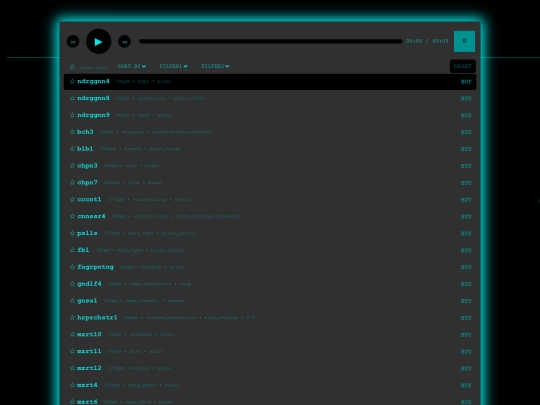This screenshot has width=540, height=405.
Task: Toggle favorite star for hrprchstrl
Action: click(72, 318)
